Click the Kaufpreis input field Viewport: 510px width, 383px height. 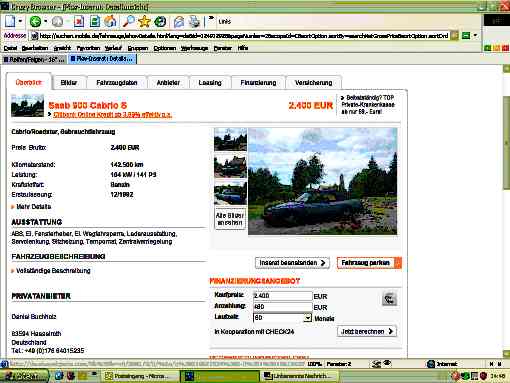click(x=282, y=296)
